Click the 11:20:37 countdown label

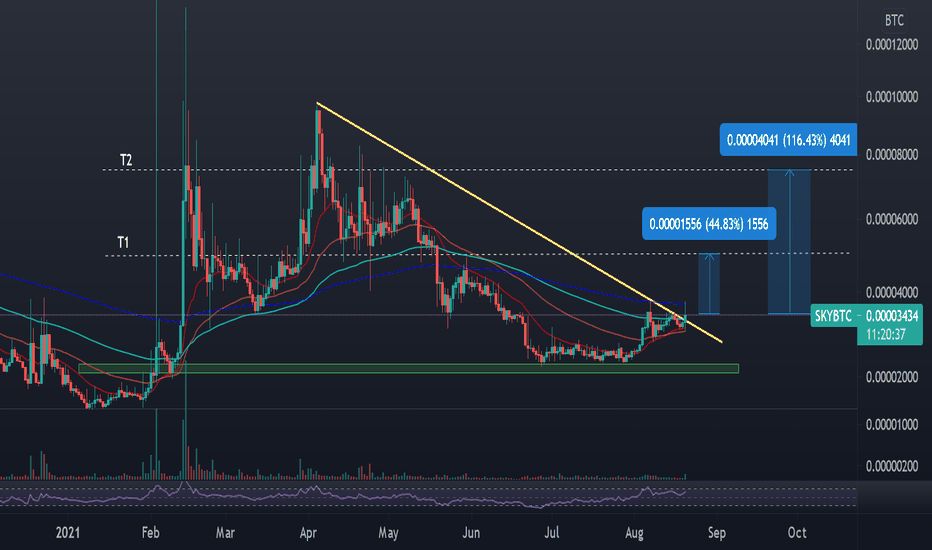pyautogui.click(x=886, y=335)
